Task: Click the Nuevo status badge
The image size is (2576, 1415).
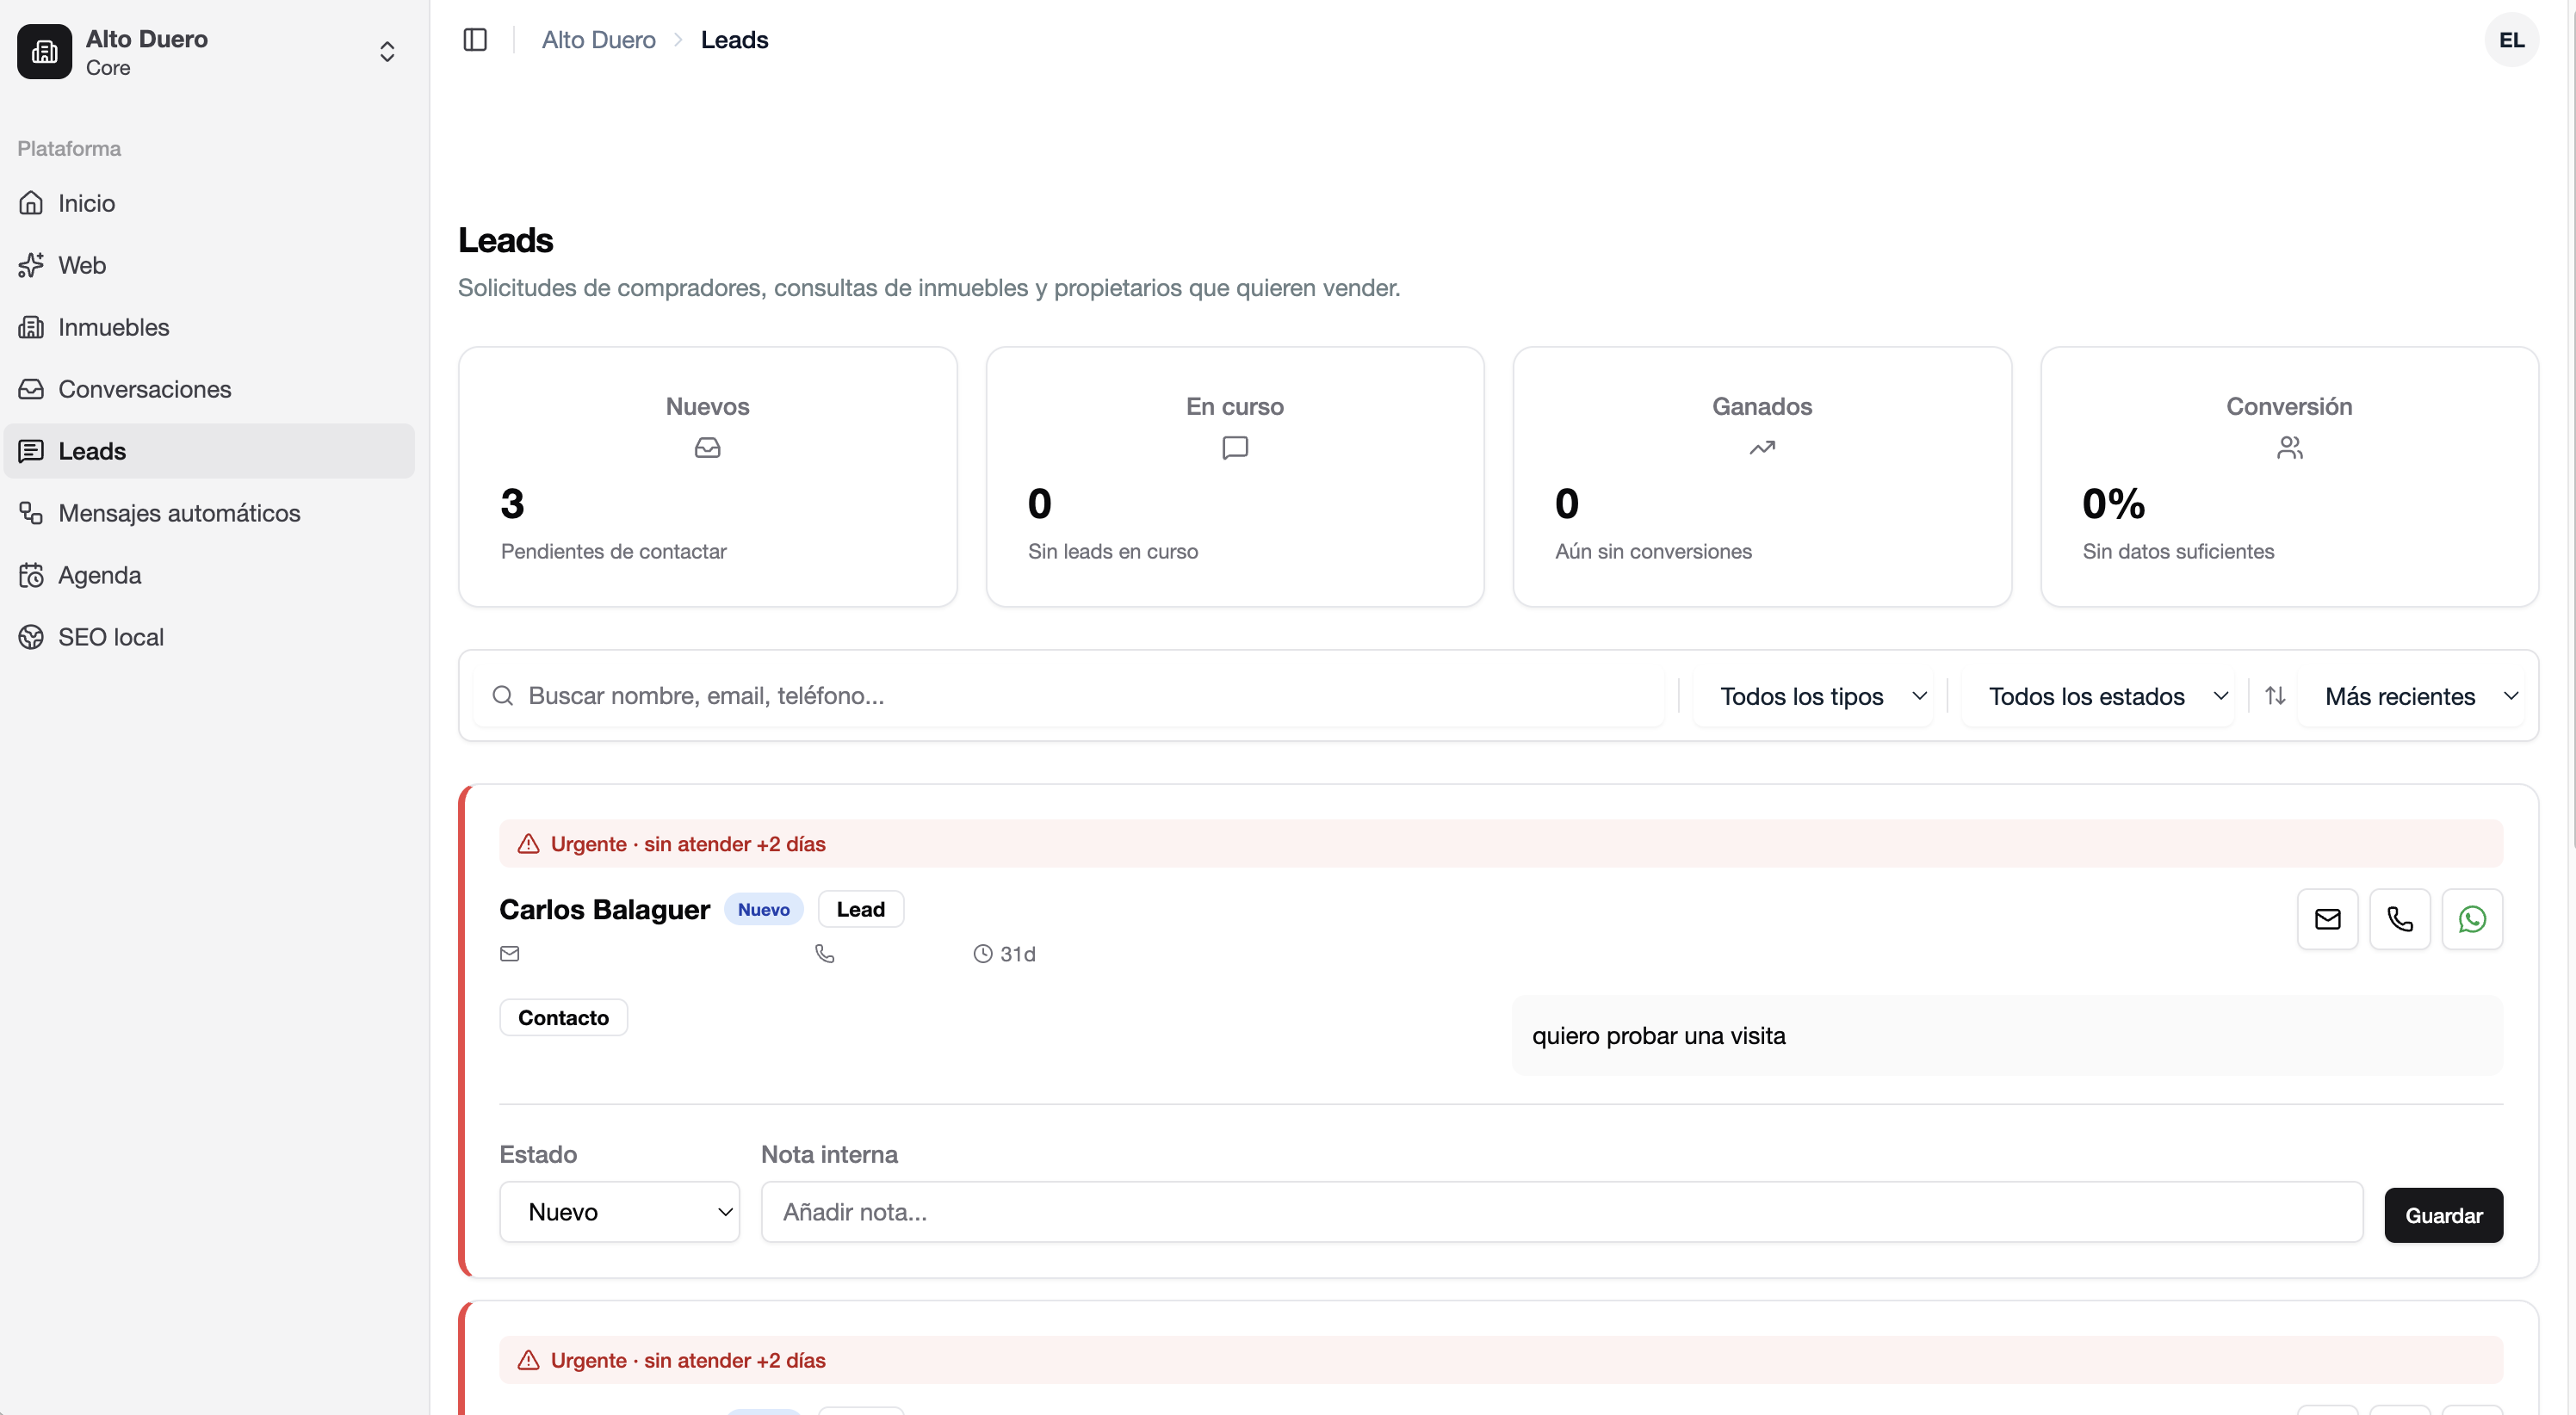Action: coord(763,909)
